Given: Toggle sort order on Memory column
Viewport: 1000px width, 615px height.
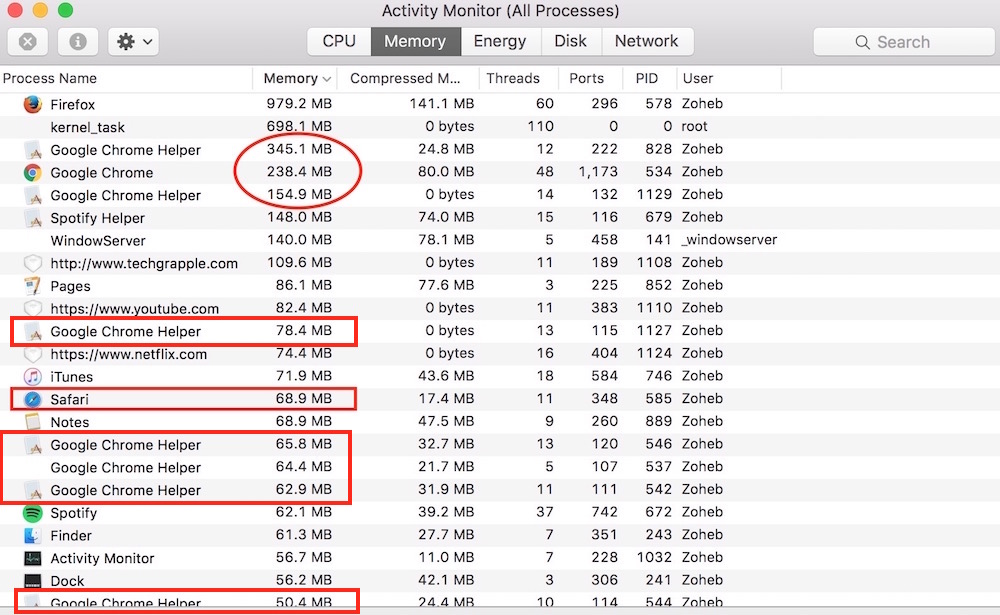Looking at the screenshot, I should click(x=296, y=79).
